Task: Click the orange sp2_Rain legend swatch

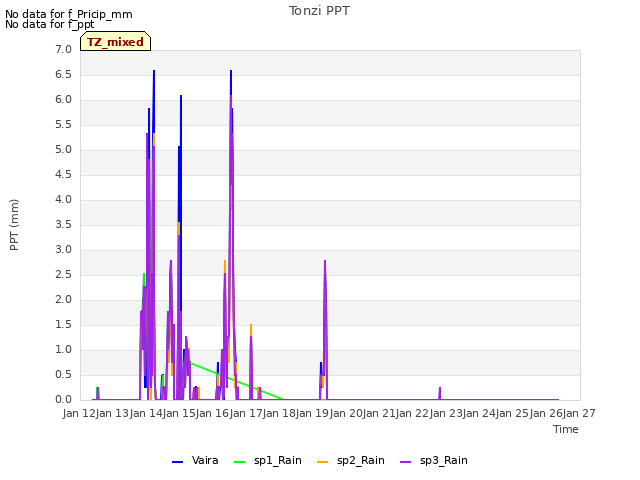Action: [322, 462]
